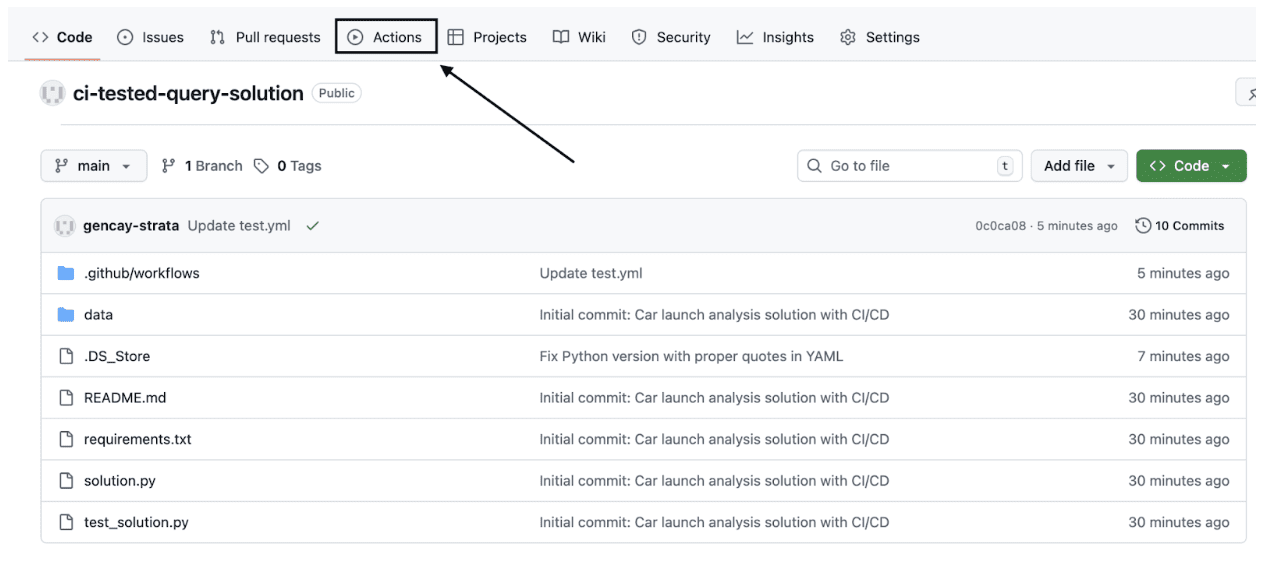Open the .github/workflows folder
The height and width of the screenshot is (570, 1262).
point(141,273)
